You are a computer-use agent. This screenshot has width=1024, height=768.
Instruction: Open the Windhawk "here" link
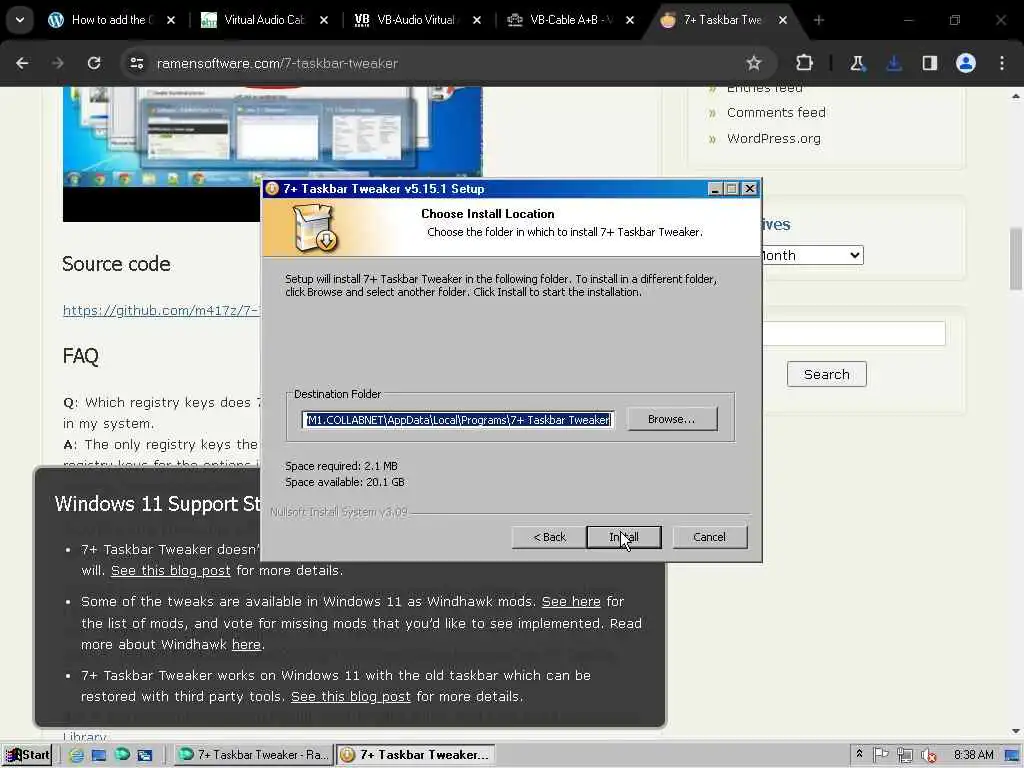[246, 645]
